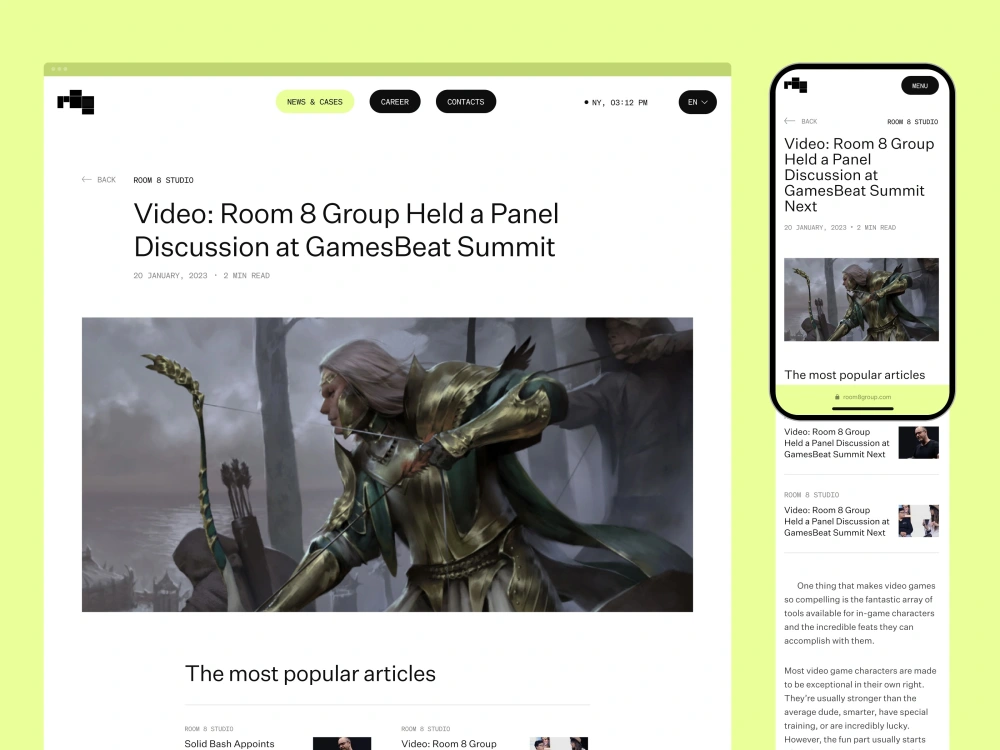Viewport: 1000px width, 750px height.
Task: Tap the mobile article headline
Action: coord(859,175)
